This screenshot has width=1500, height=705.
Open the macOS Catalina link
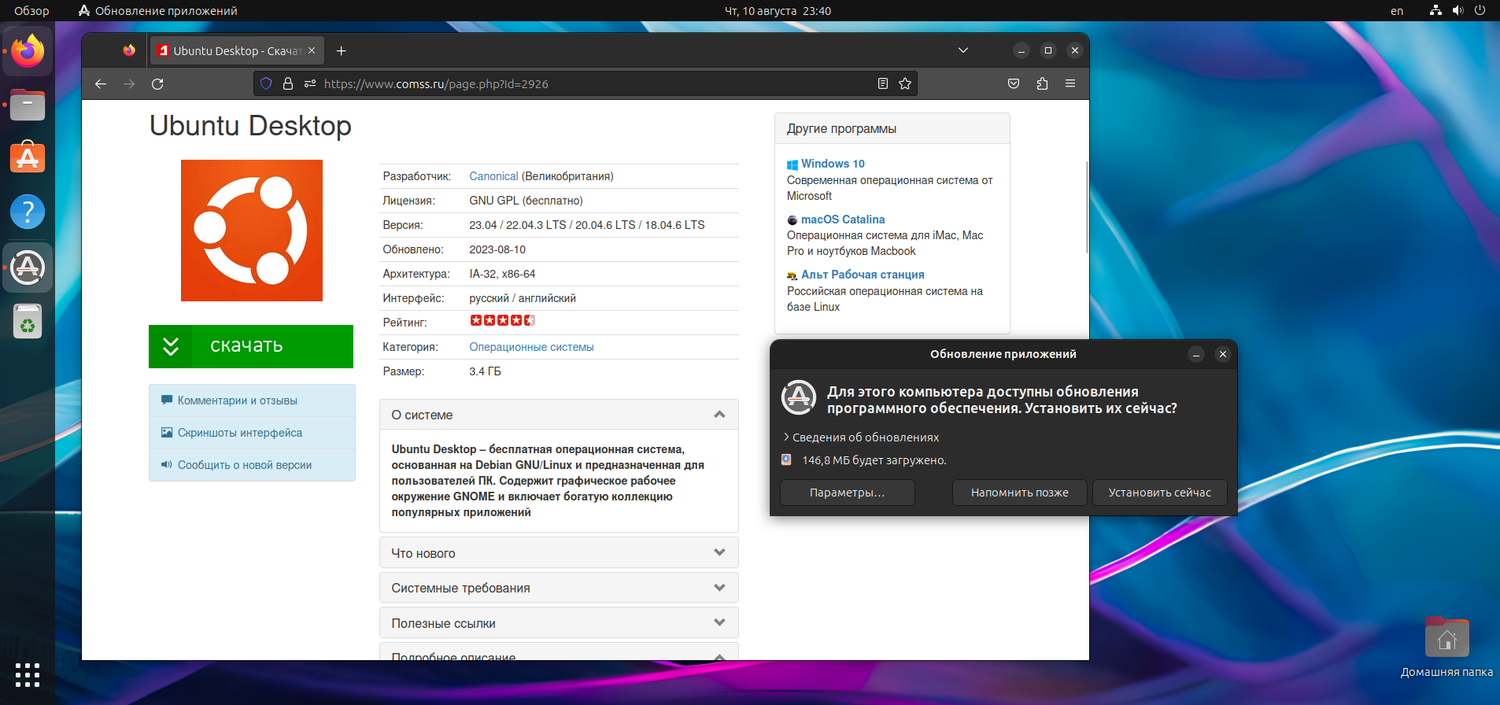pyautogui.click(x=842, y=219)
